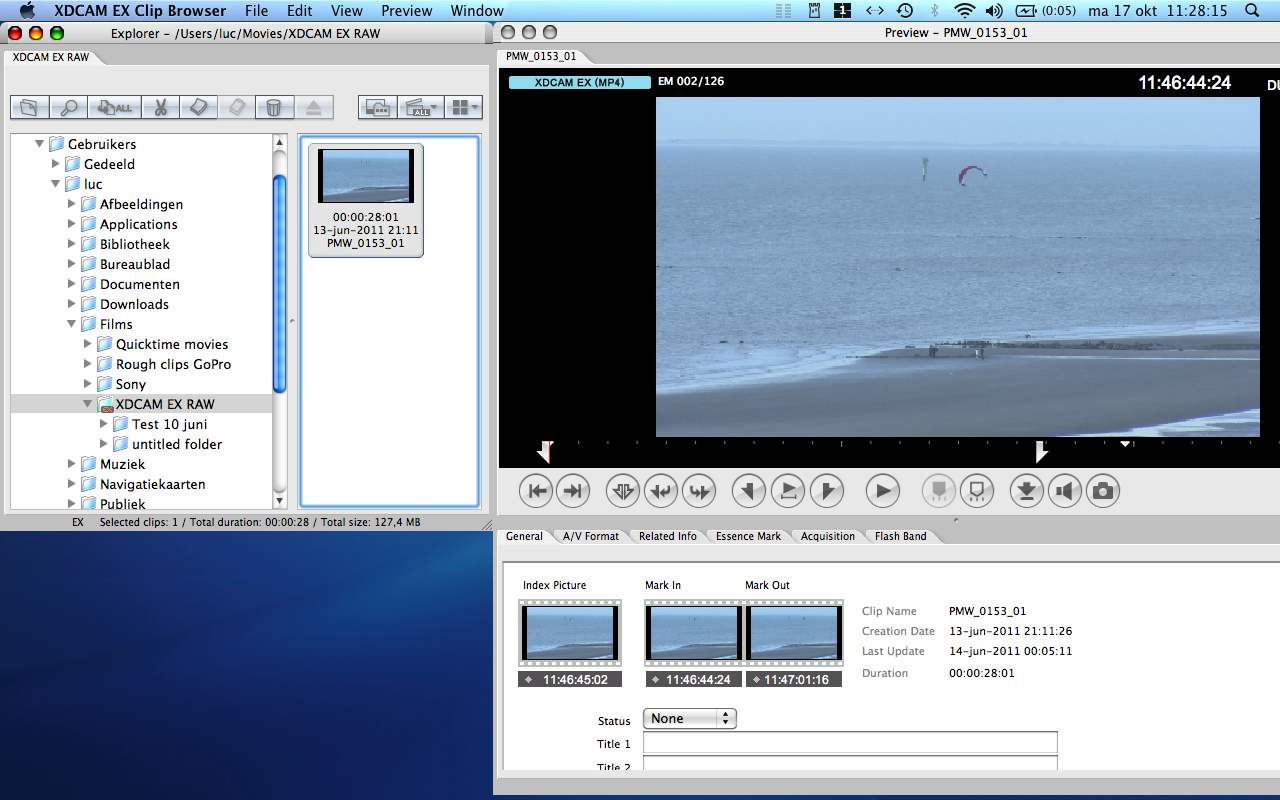
Task: Select the Muziek folder
Action: click(x=113, y=464)
